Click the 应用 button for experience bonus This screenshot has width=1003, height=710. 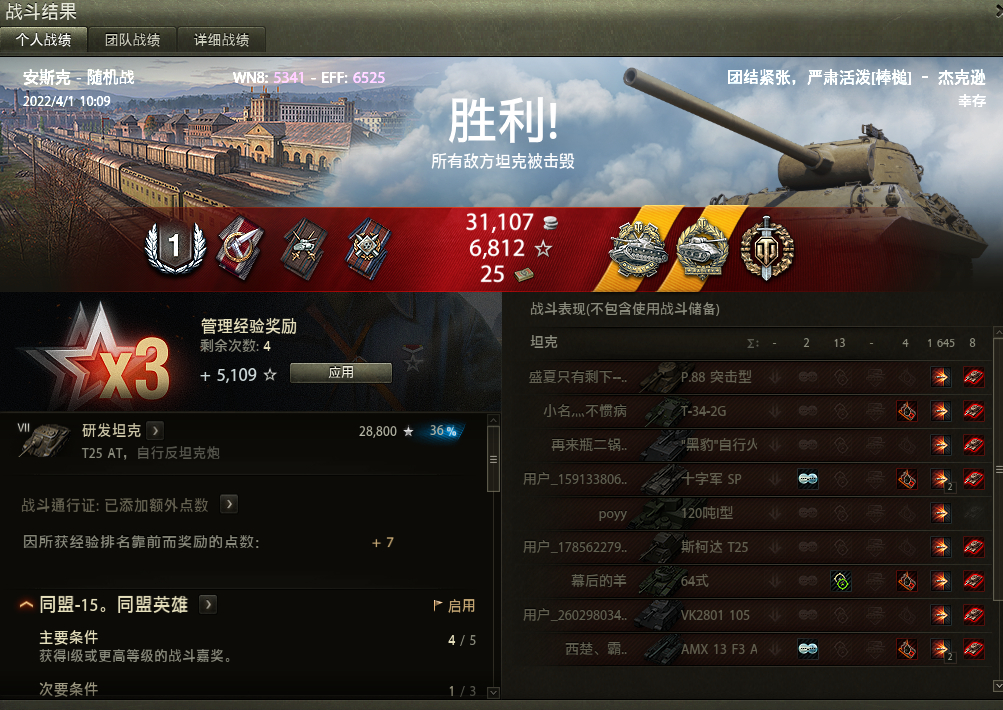coord(341,373)
